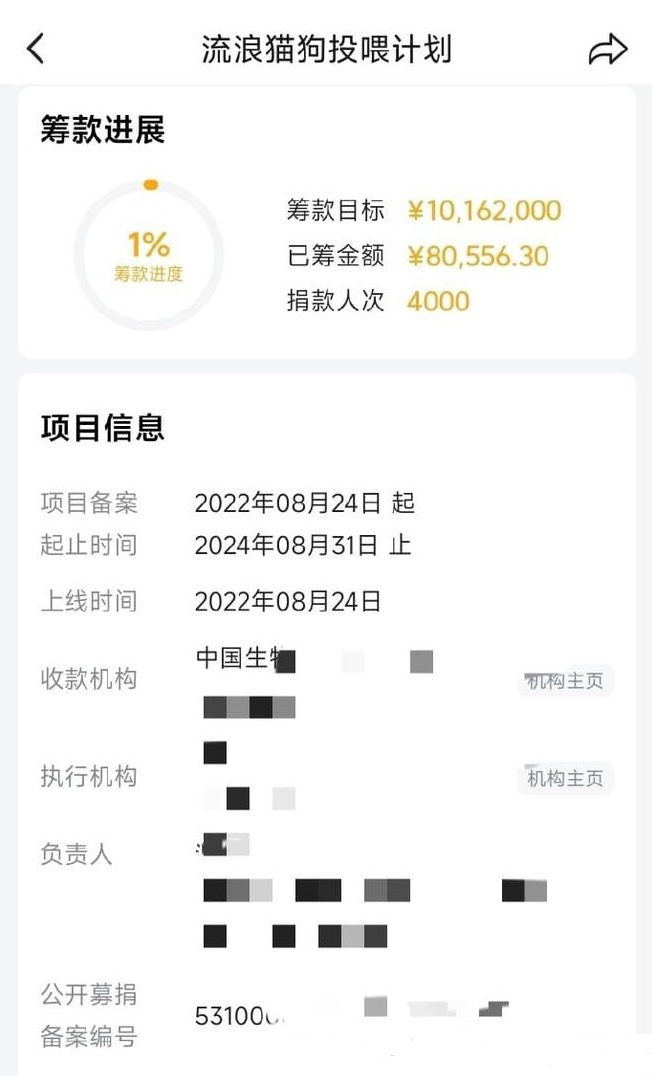Screen dimensions: 653x1079
Task: Tap the 上线时间 date value
Action: click(x=288, y=601)
